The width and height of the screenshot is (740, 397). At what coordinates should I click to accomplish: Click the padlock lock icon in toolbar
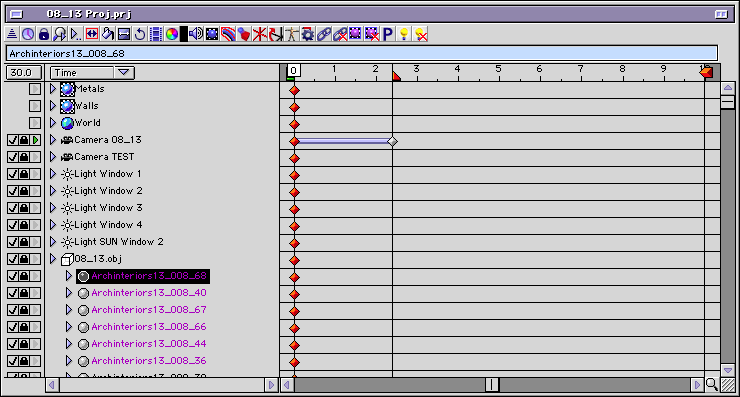[44, 34]
